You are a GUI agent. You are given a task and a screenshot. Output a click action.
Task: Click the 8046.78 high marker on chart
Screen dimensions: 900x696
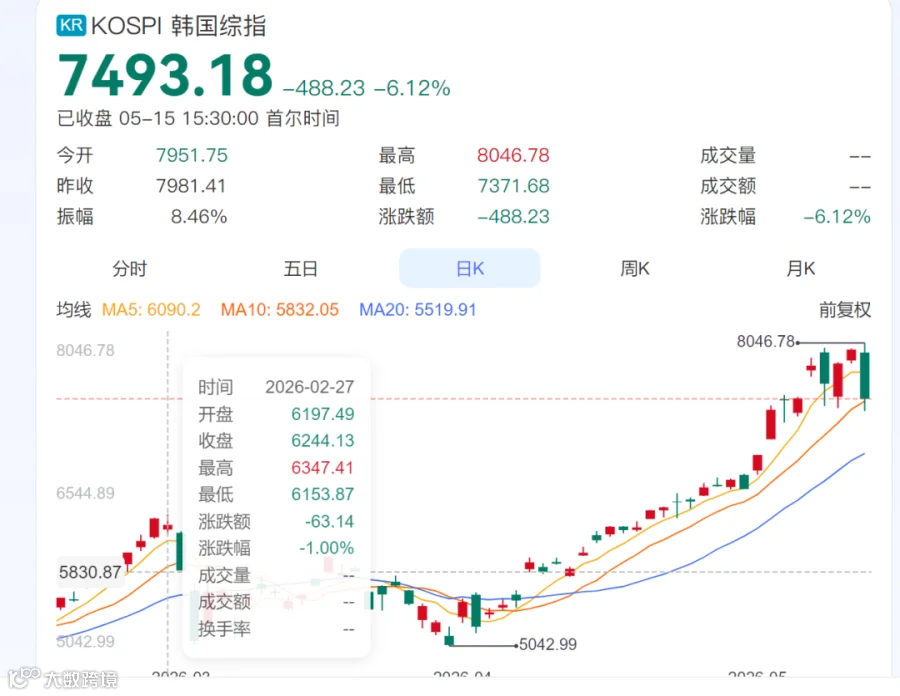click(765, 341)
